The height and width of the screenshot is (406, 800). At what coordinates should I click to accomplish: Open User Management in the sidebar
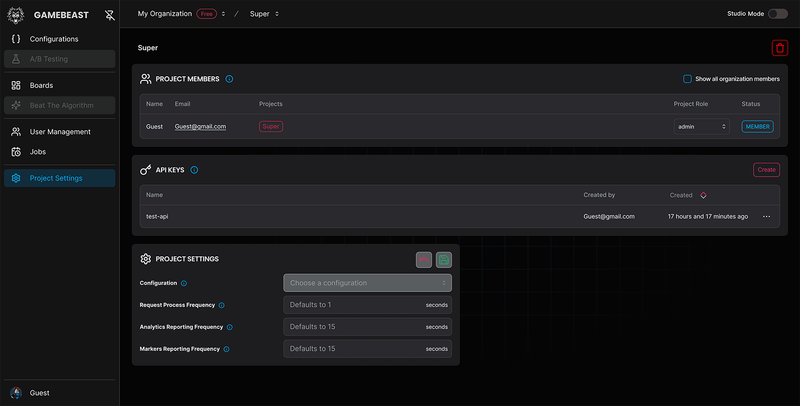point(60,132)
